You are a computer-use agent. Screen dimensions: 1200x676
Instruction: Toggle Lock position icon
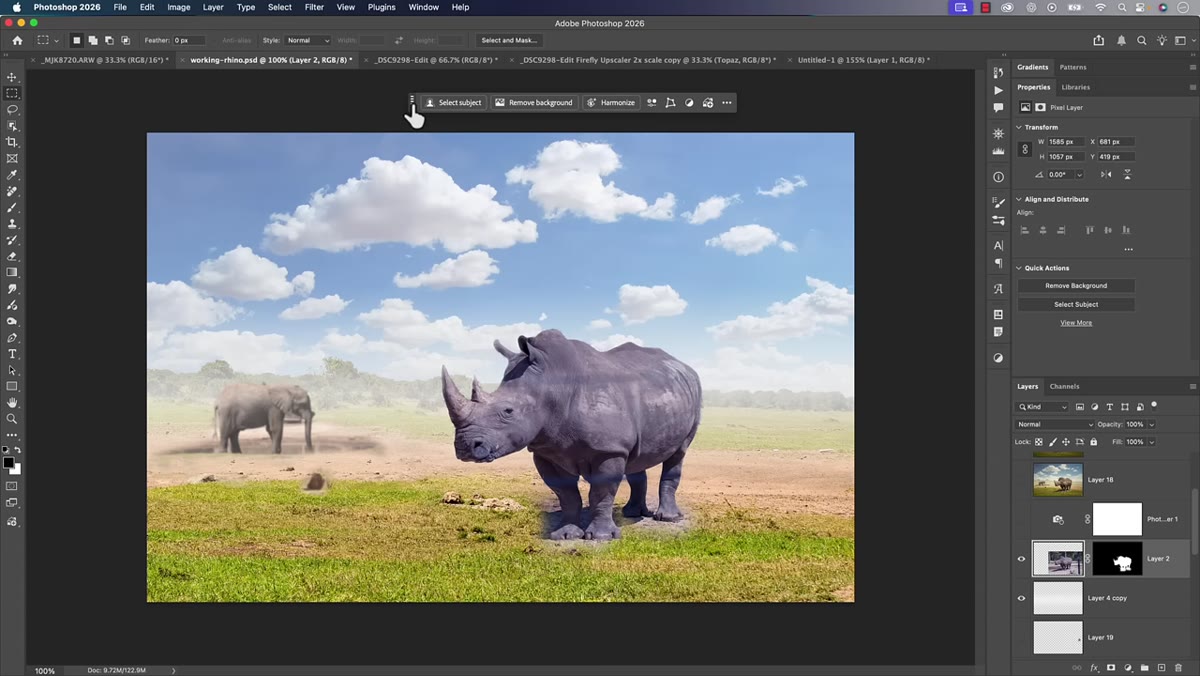coord(1066,442)
